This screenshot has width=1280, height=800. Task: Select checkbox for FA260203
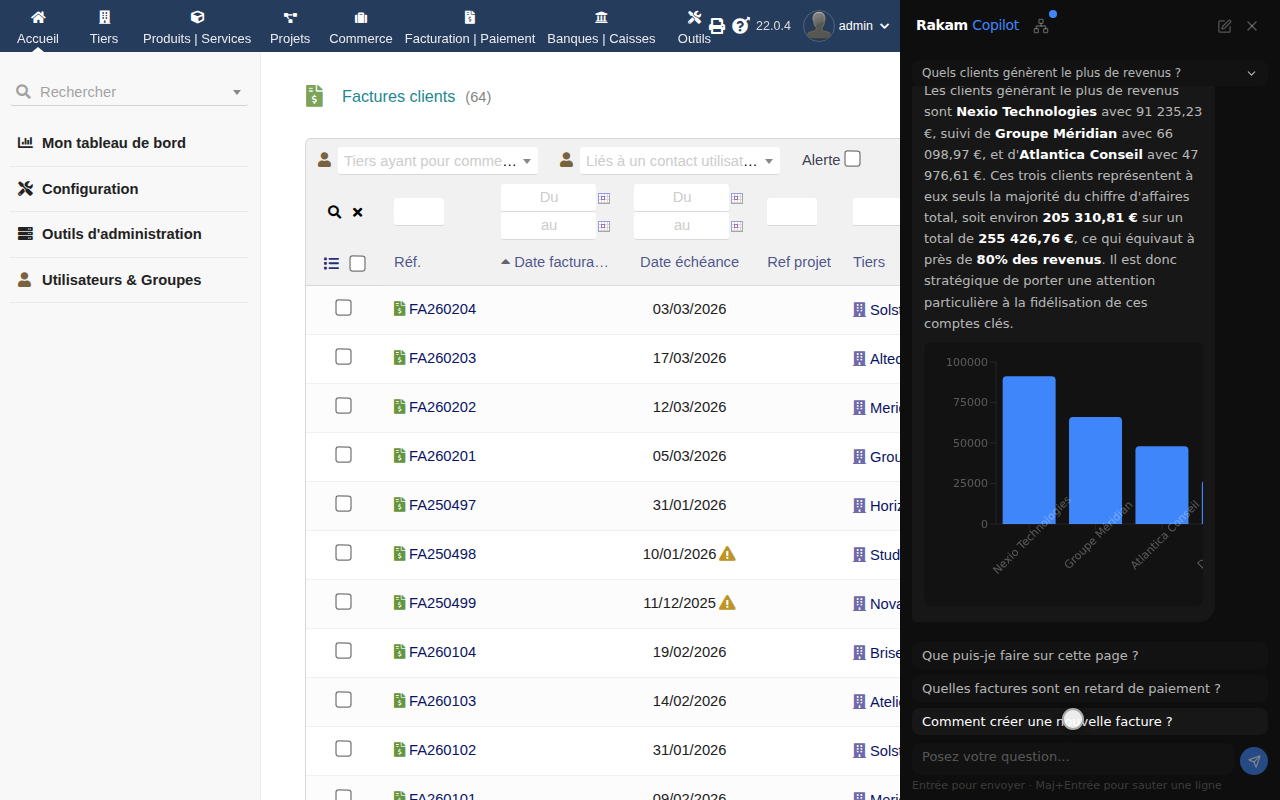click(343, 357)
